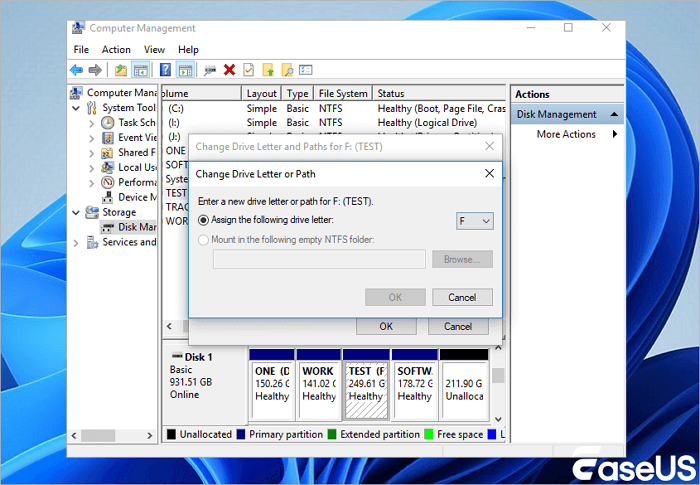Click the Services and Applications icon
The image size is (700, 485).
[92, 242]
